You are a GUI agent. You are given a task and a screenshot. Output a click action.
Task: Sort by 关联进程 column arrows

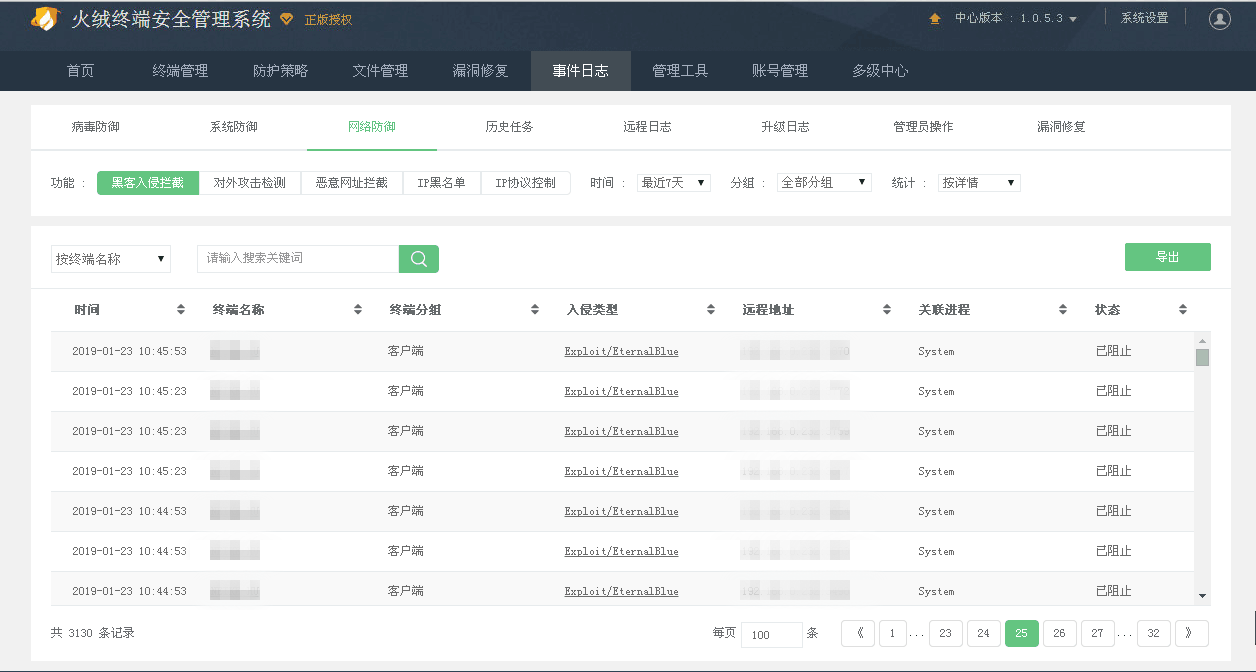(1063, 310)
